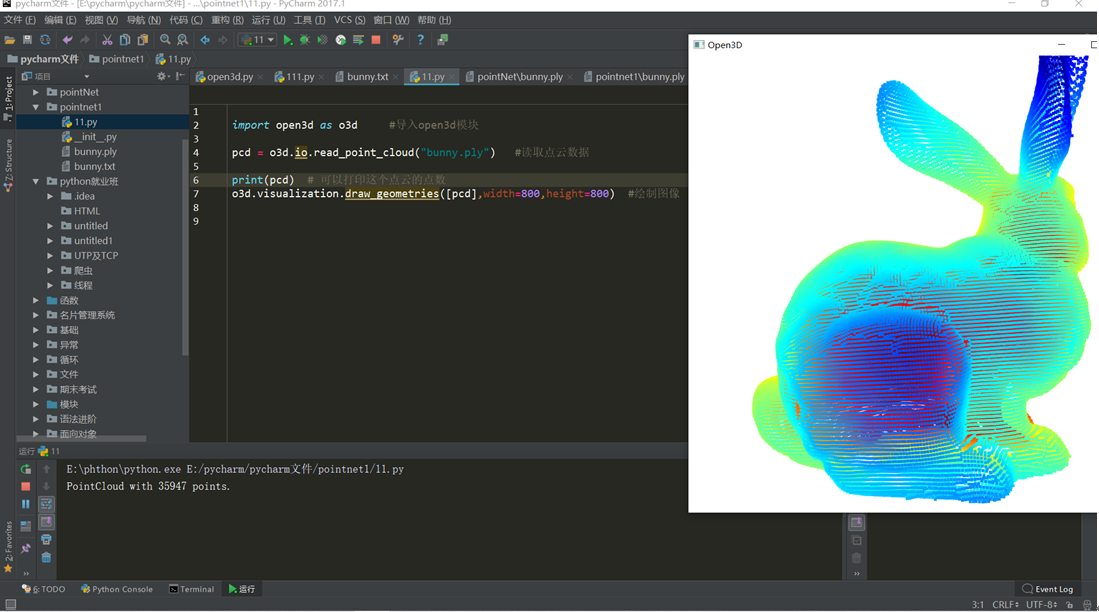Click the Pause Output icon in Run panel
Screen dimensions: 1099x612
(x=26, y=504)
